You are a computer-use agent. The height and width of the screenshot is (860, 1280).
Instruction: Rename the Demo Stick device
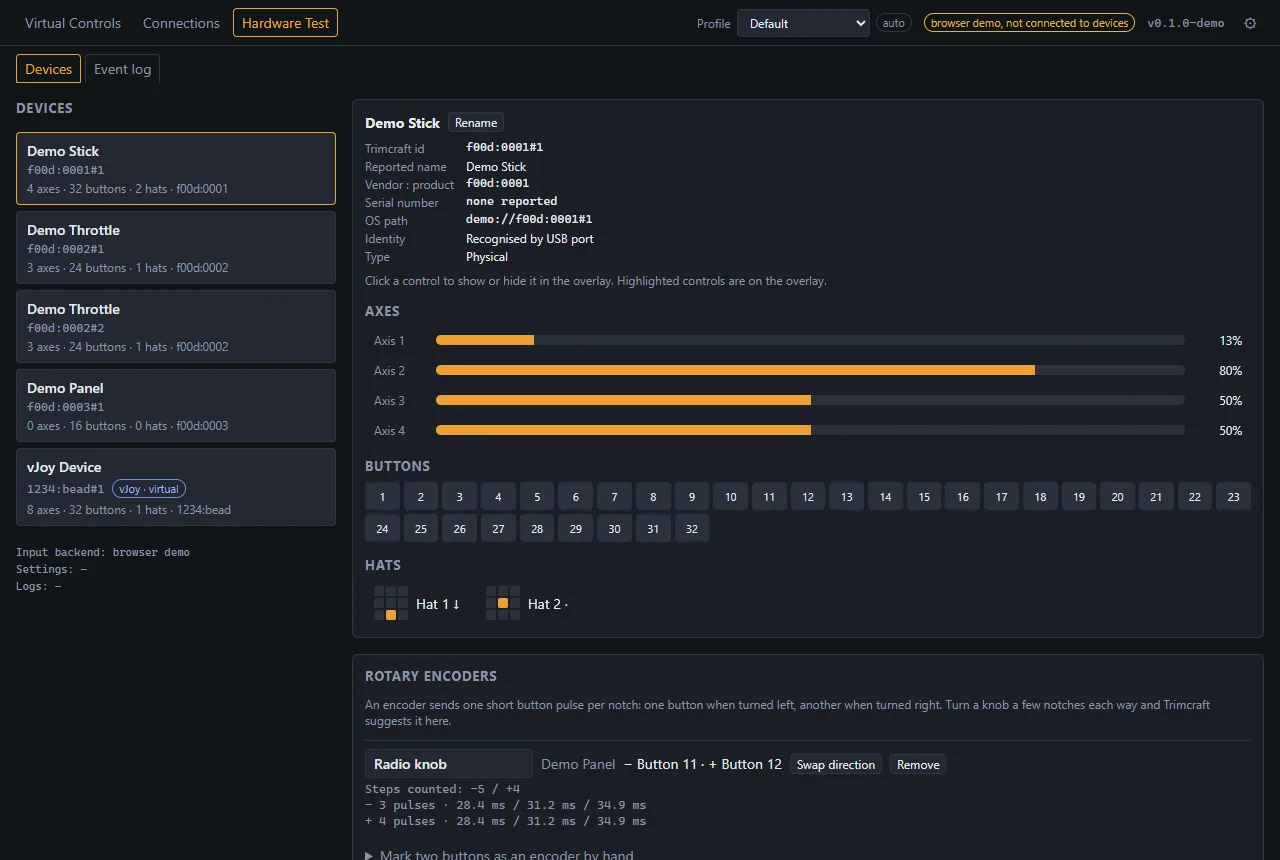click(x=476, y=123)
